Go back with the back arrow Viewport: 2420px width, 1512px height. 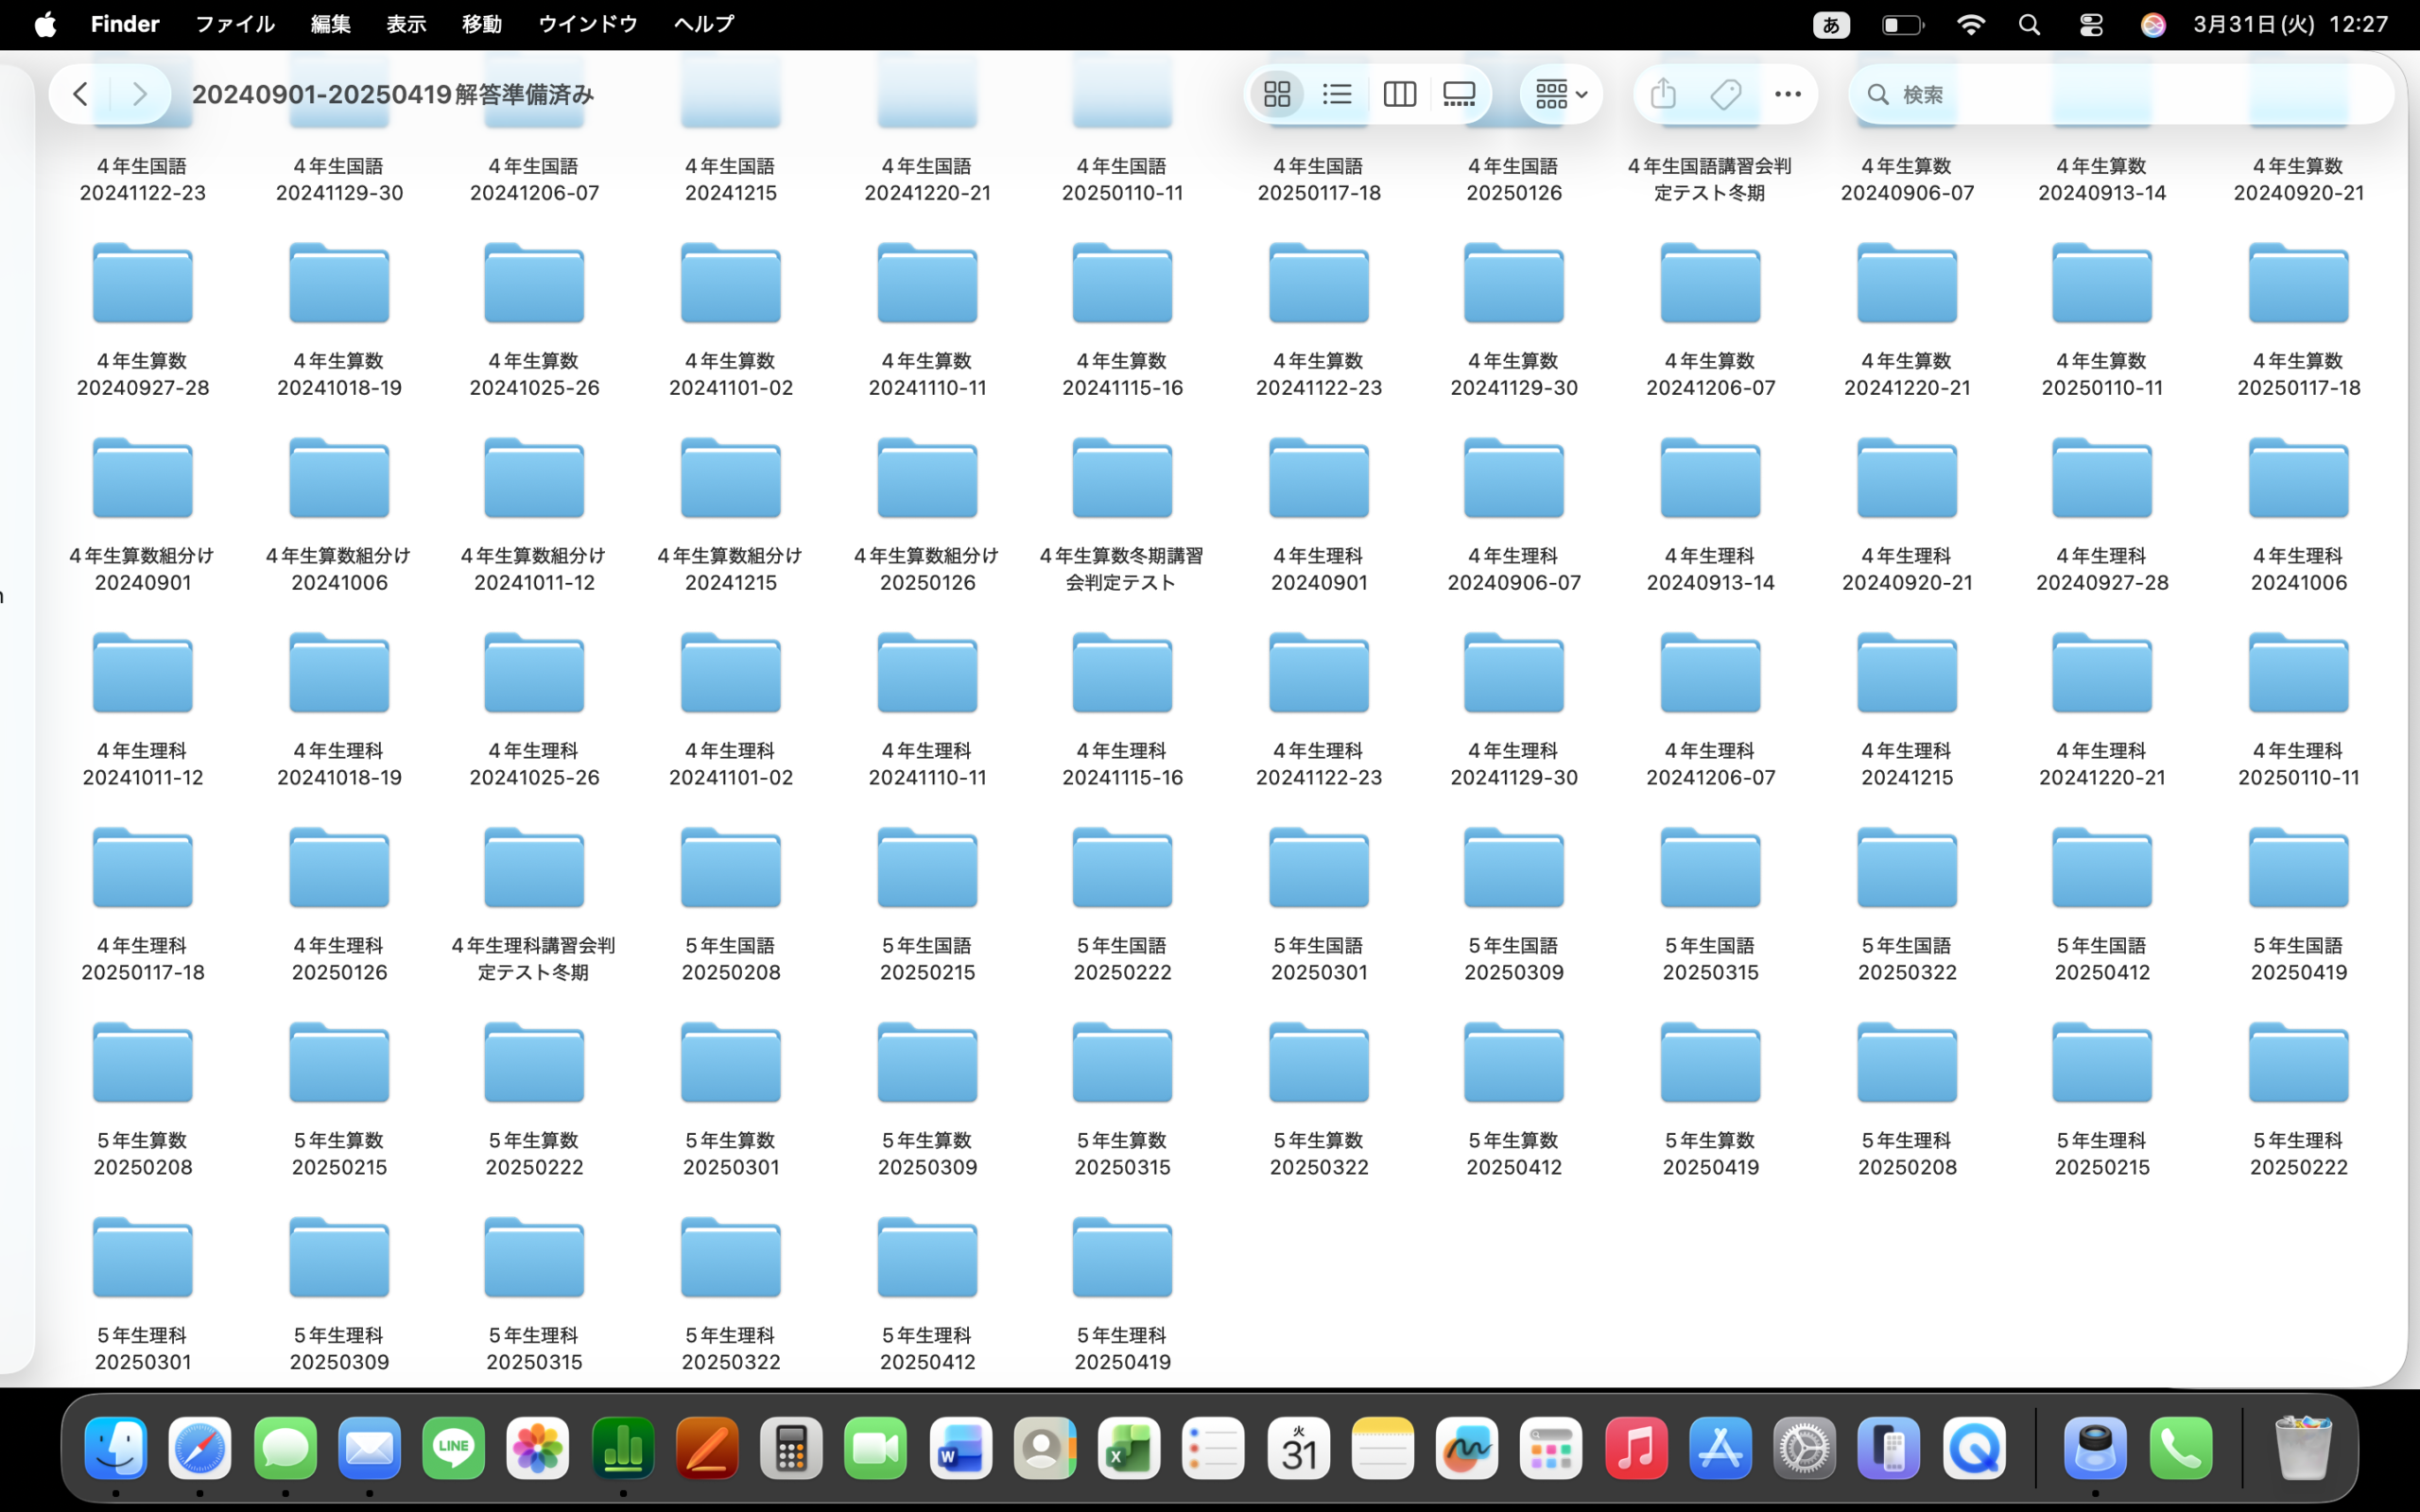point(80,94)
